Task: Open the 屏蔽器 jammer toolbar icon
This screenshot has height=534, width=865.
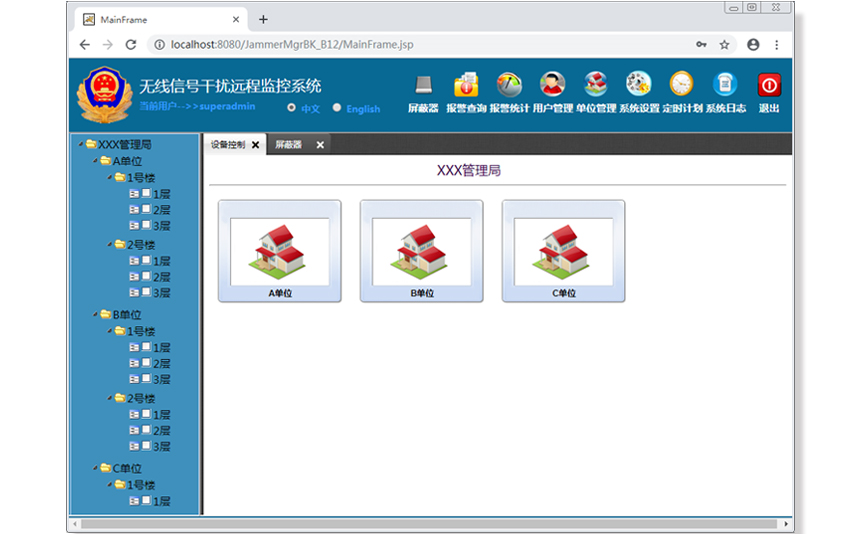Action: (423, 86)
